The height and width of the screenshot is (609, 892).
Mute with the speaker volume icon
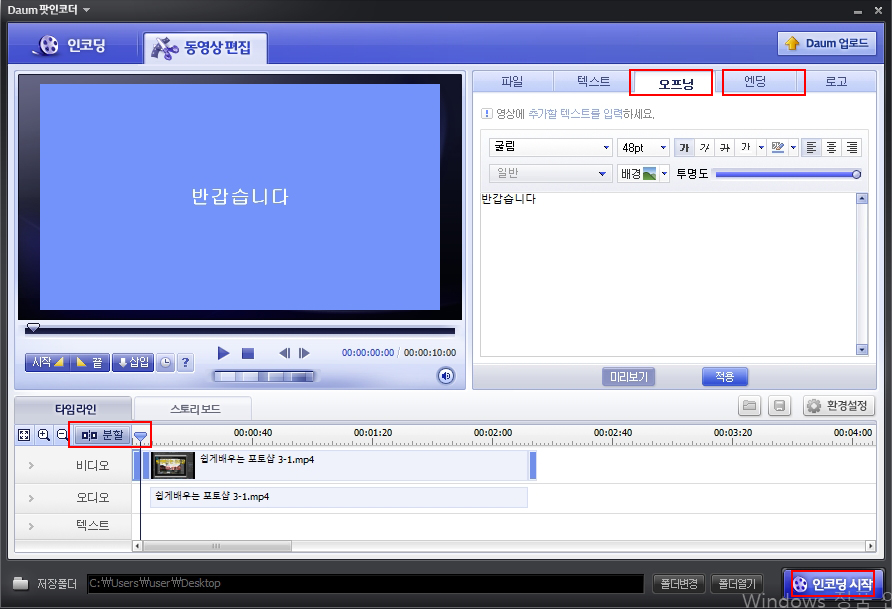click(x=446, y=376)
